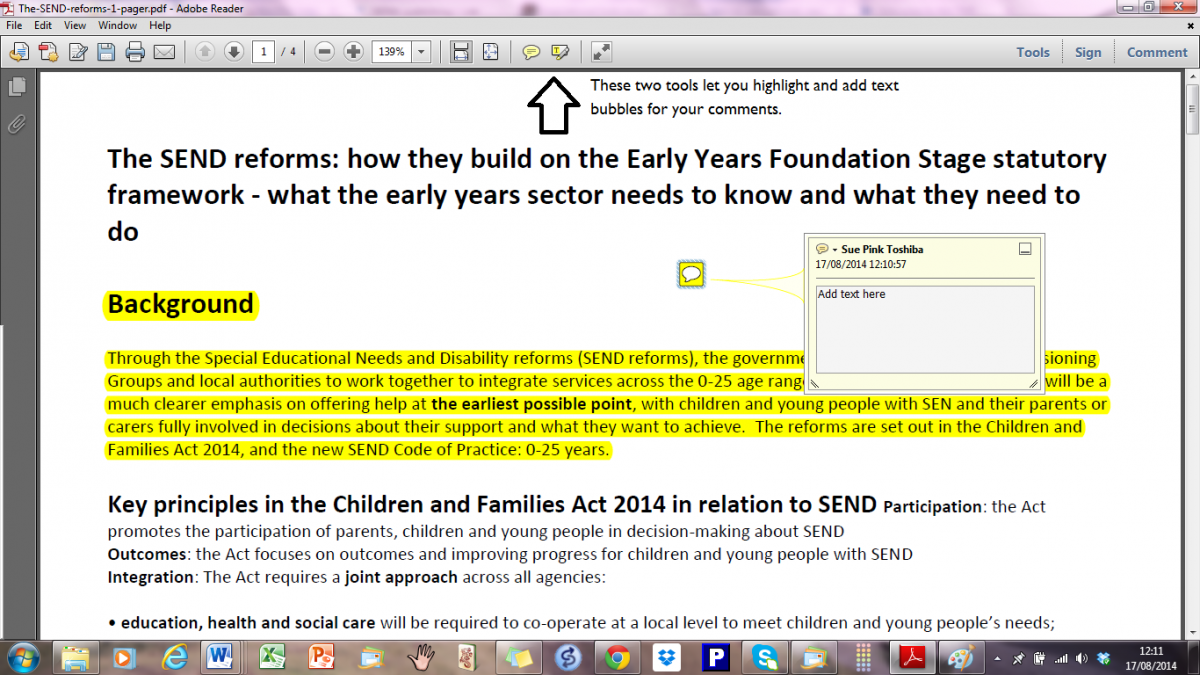Switch to read mode view
Image resolution: width=1200 pixels, height=675 pixels.
pyautogui.click(x=601, y=52)
